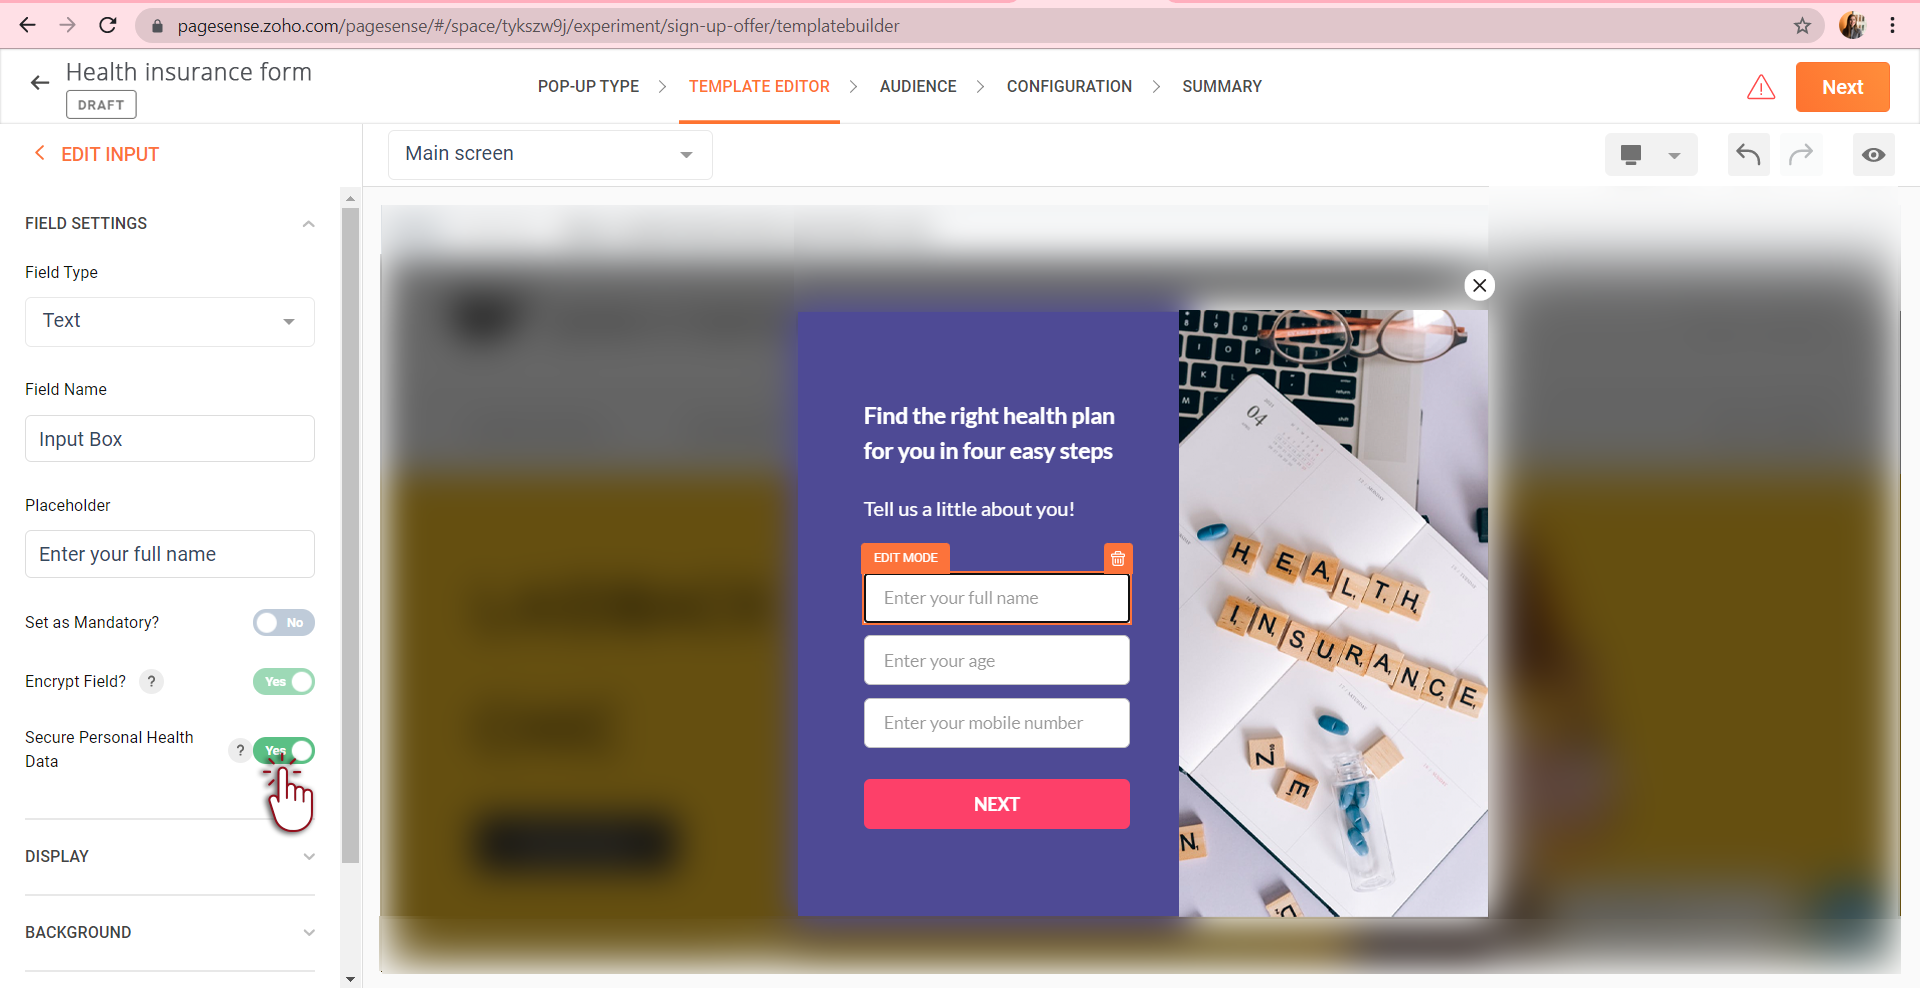1920x988 pixels.
Task: Delete the field using trash icon
Action: [x=1118, y=558]
